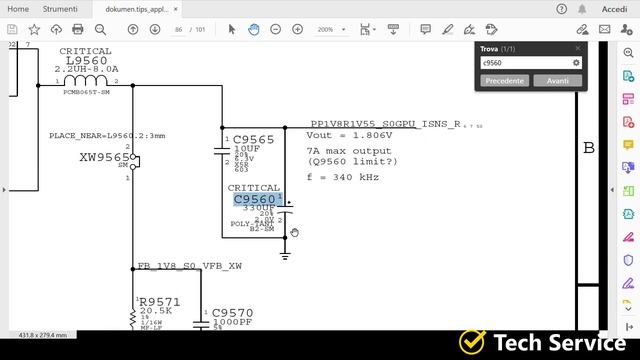The image size is (640, 360).
Task: Click the L9560 inductor label
Action: [87, 60]
